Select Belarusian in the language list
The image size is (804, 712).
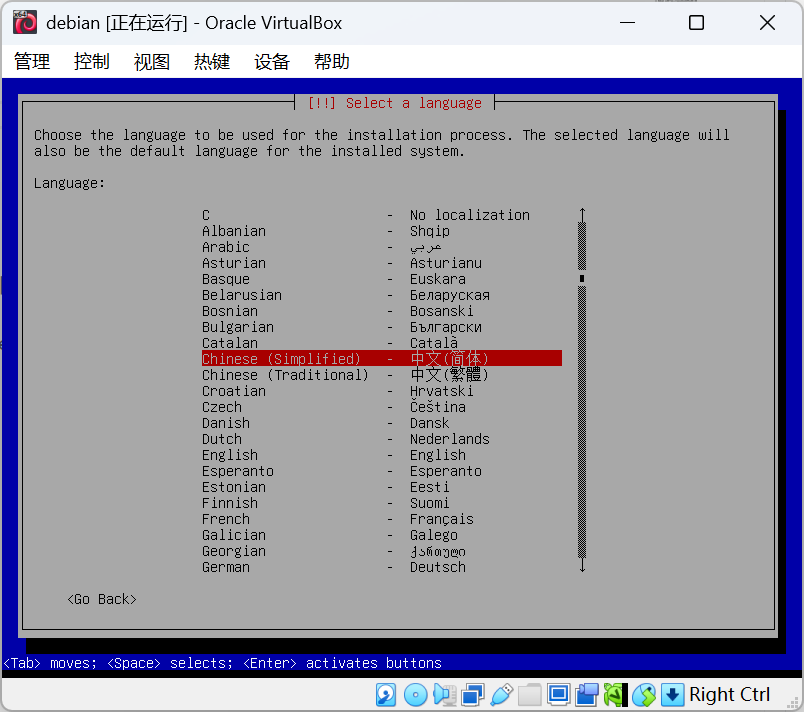(x=382, y=295)
